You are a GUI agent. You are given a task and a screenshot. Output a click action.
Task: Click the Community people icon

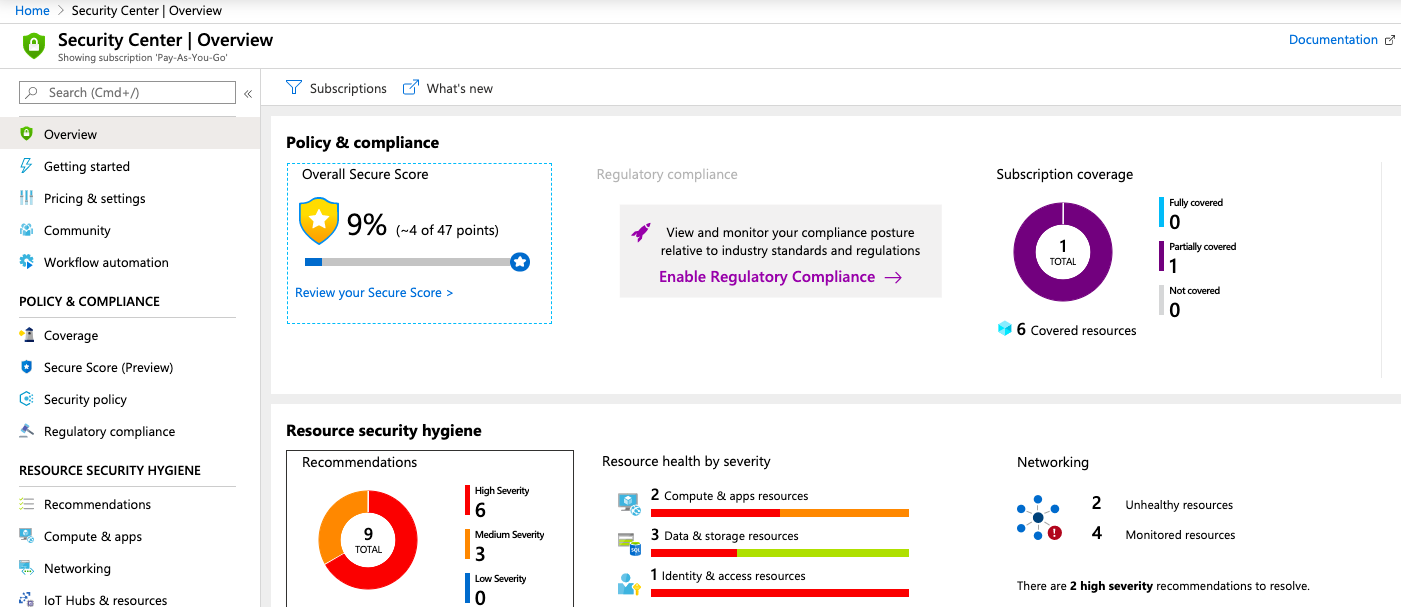click(x=26, y=230)
